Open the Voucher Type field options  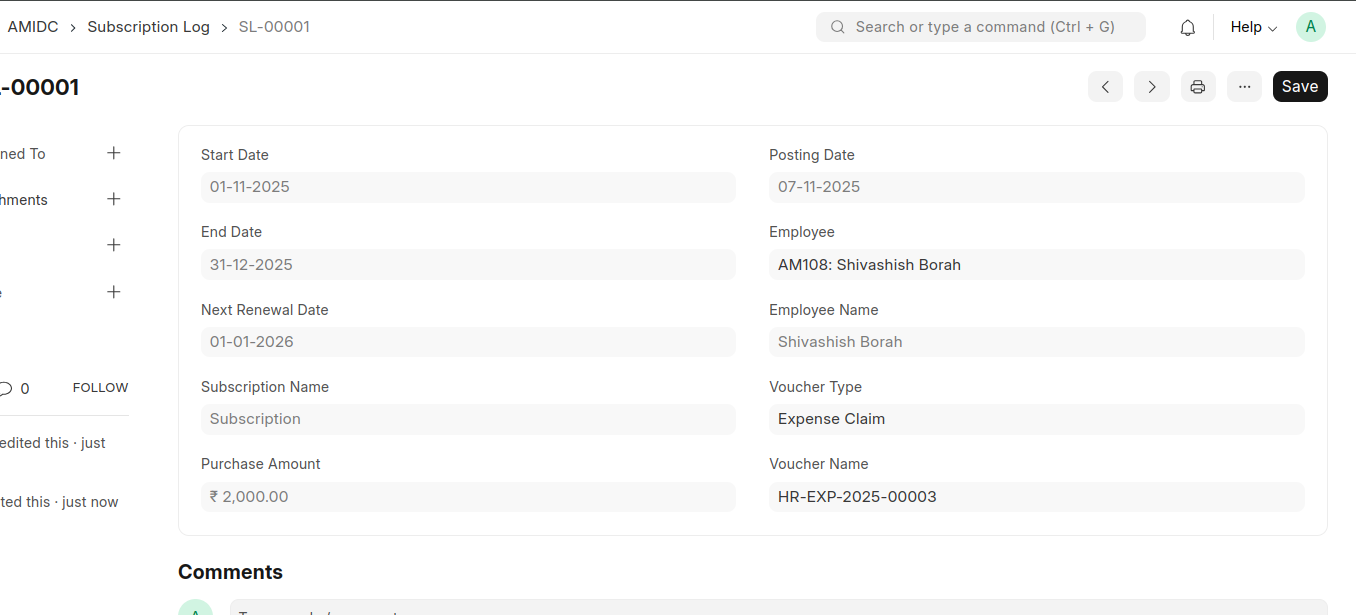coord(1036,419)
